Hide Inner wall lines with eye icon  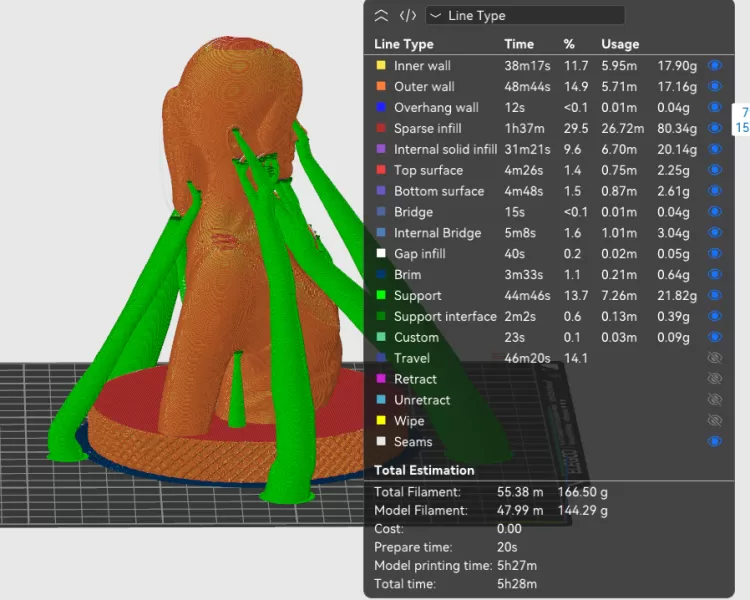click(714, 65)
